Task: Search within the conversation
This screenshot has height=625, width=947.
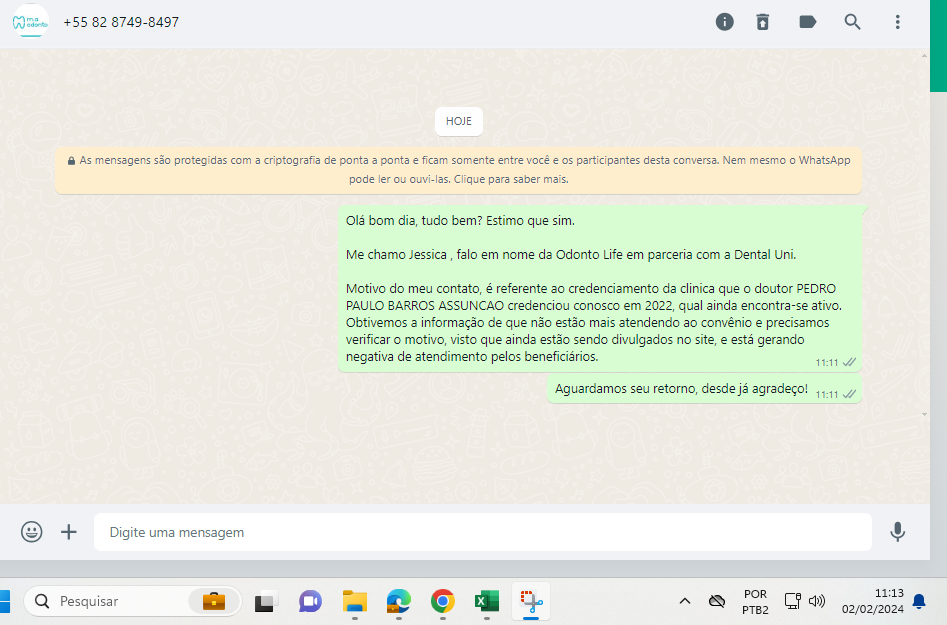Action: (x=852, y=22)
